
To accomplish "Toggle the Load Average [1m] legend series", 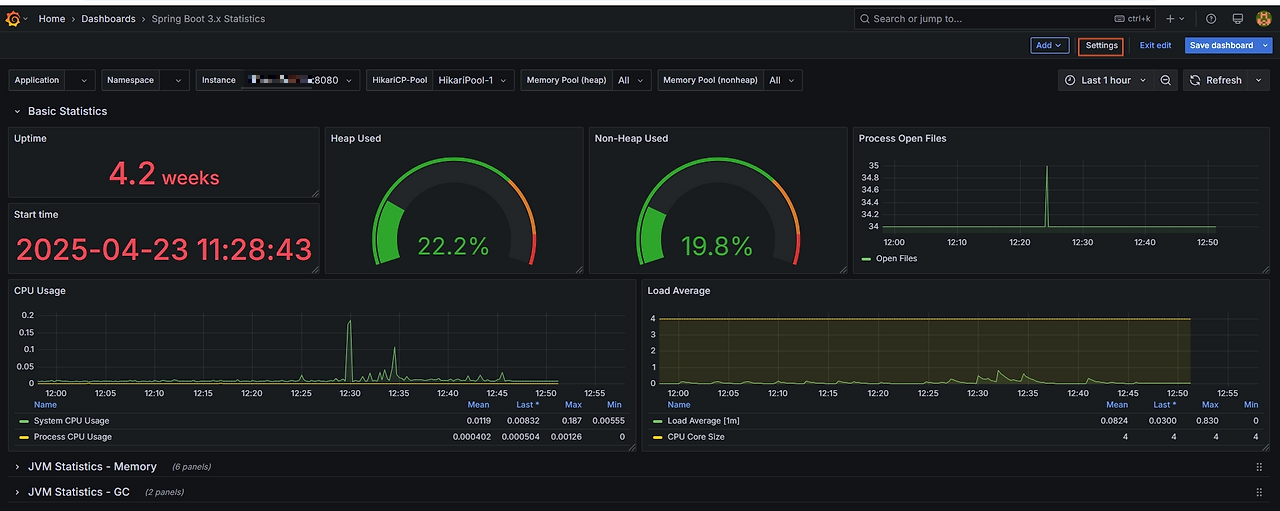I will click(703, 421).
